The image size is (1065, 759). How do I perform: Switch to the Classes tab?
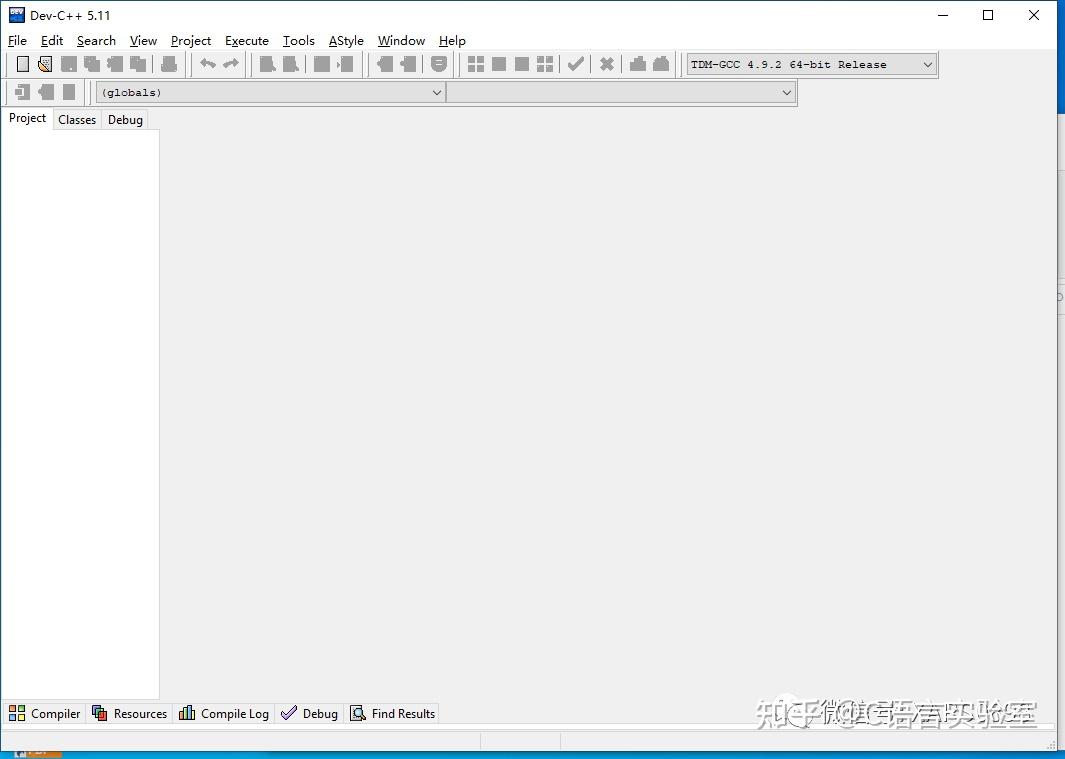(77, 119)
